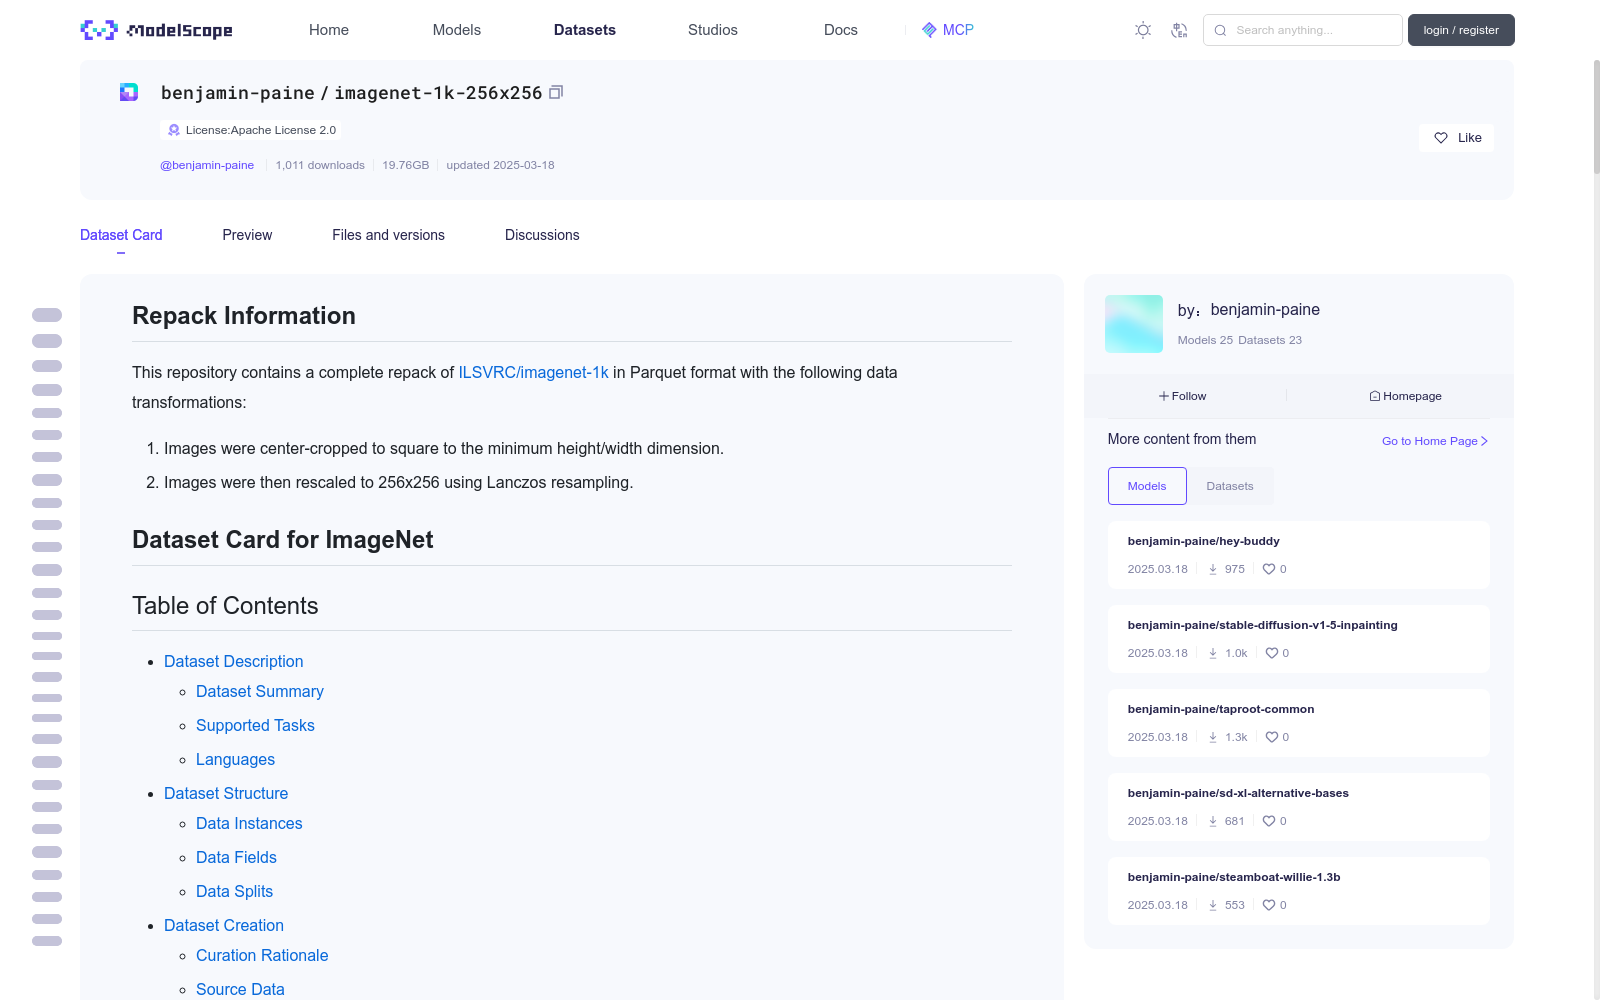Jump to Dataset Structure section
This screenshot has width=1600, height=1000.
coord(226,793)
